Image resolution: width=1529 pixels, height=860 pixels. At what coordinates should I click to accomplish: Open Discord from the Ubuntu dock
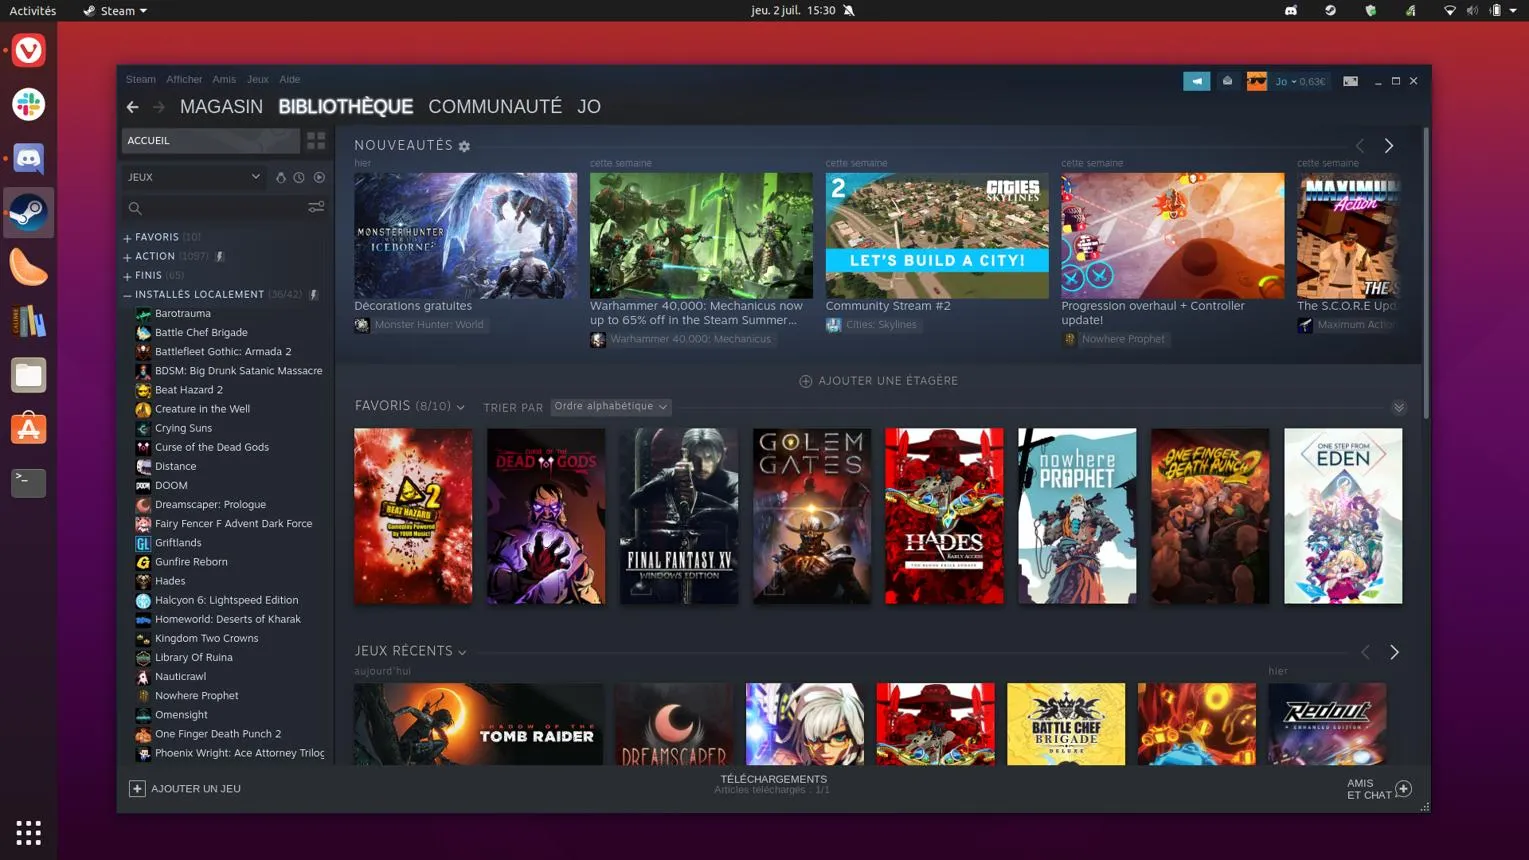coord(28,158)
